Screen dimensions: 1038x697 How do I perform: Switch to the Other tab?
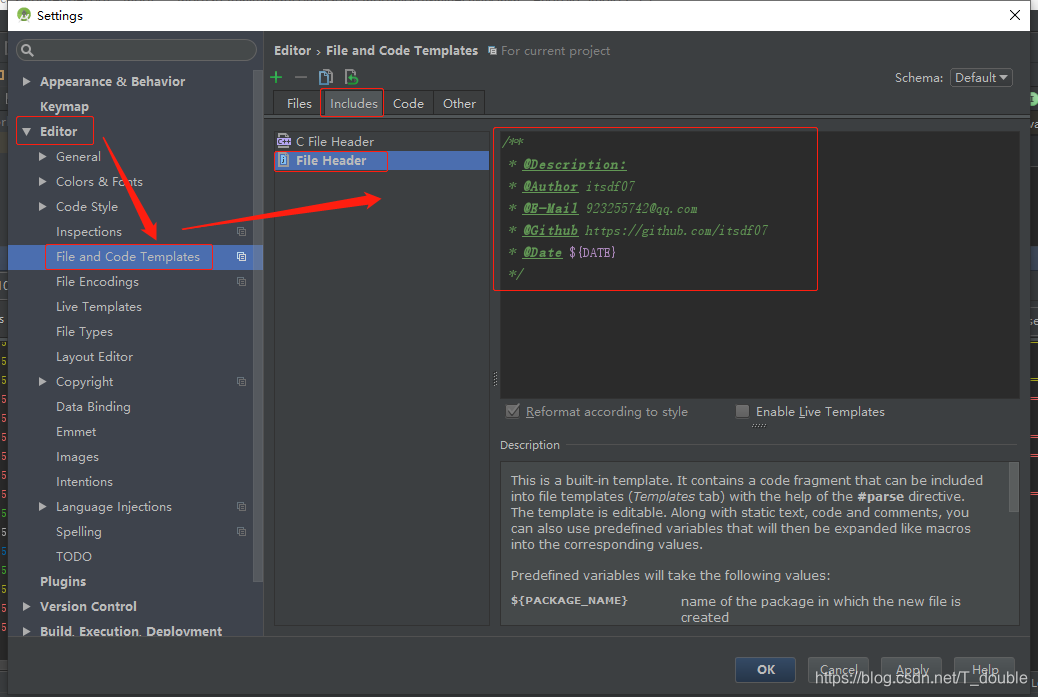coord(459,103)
